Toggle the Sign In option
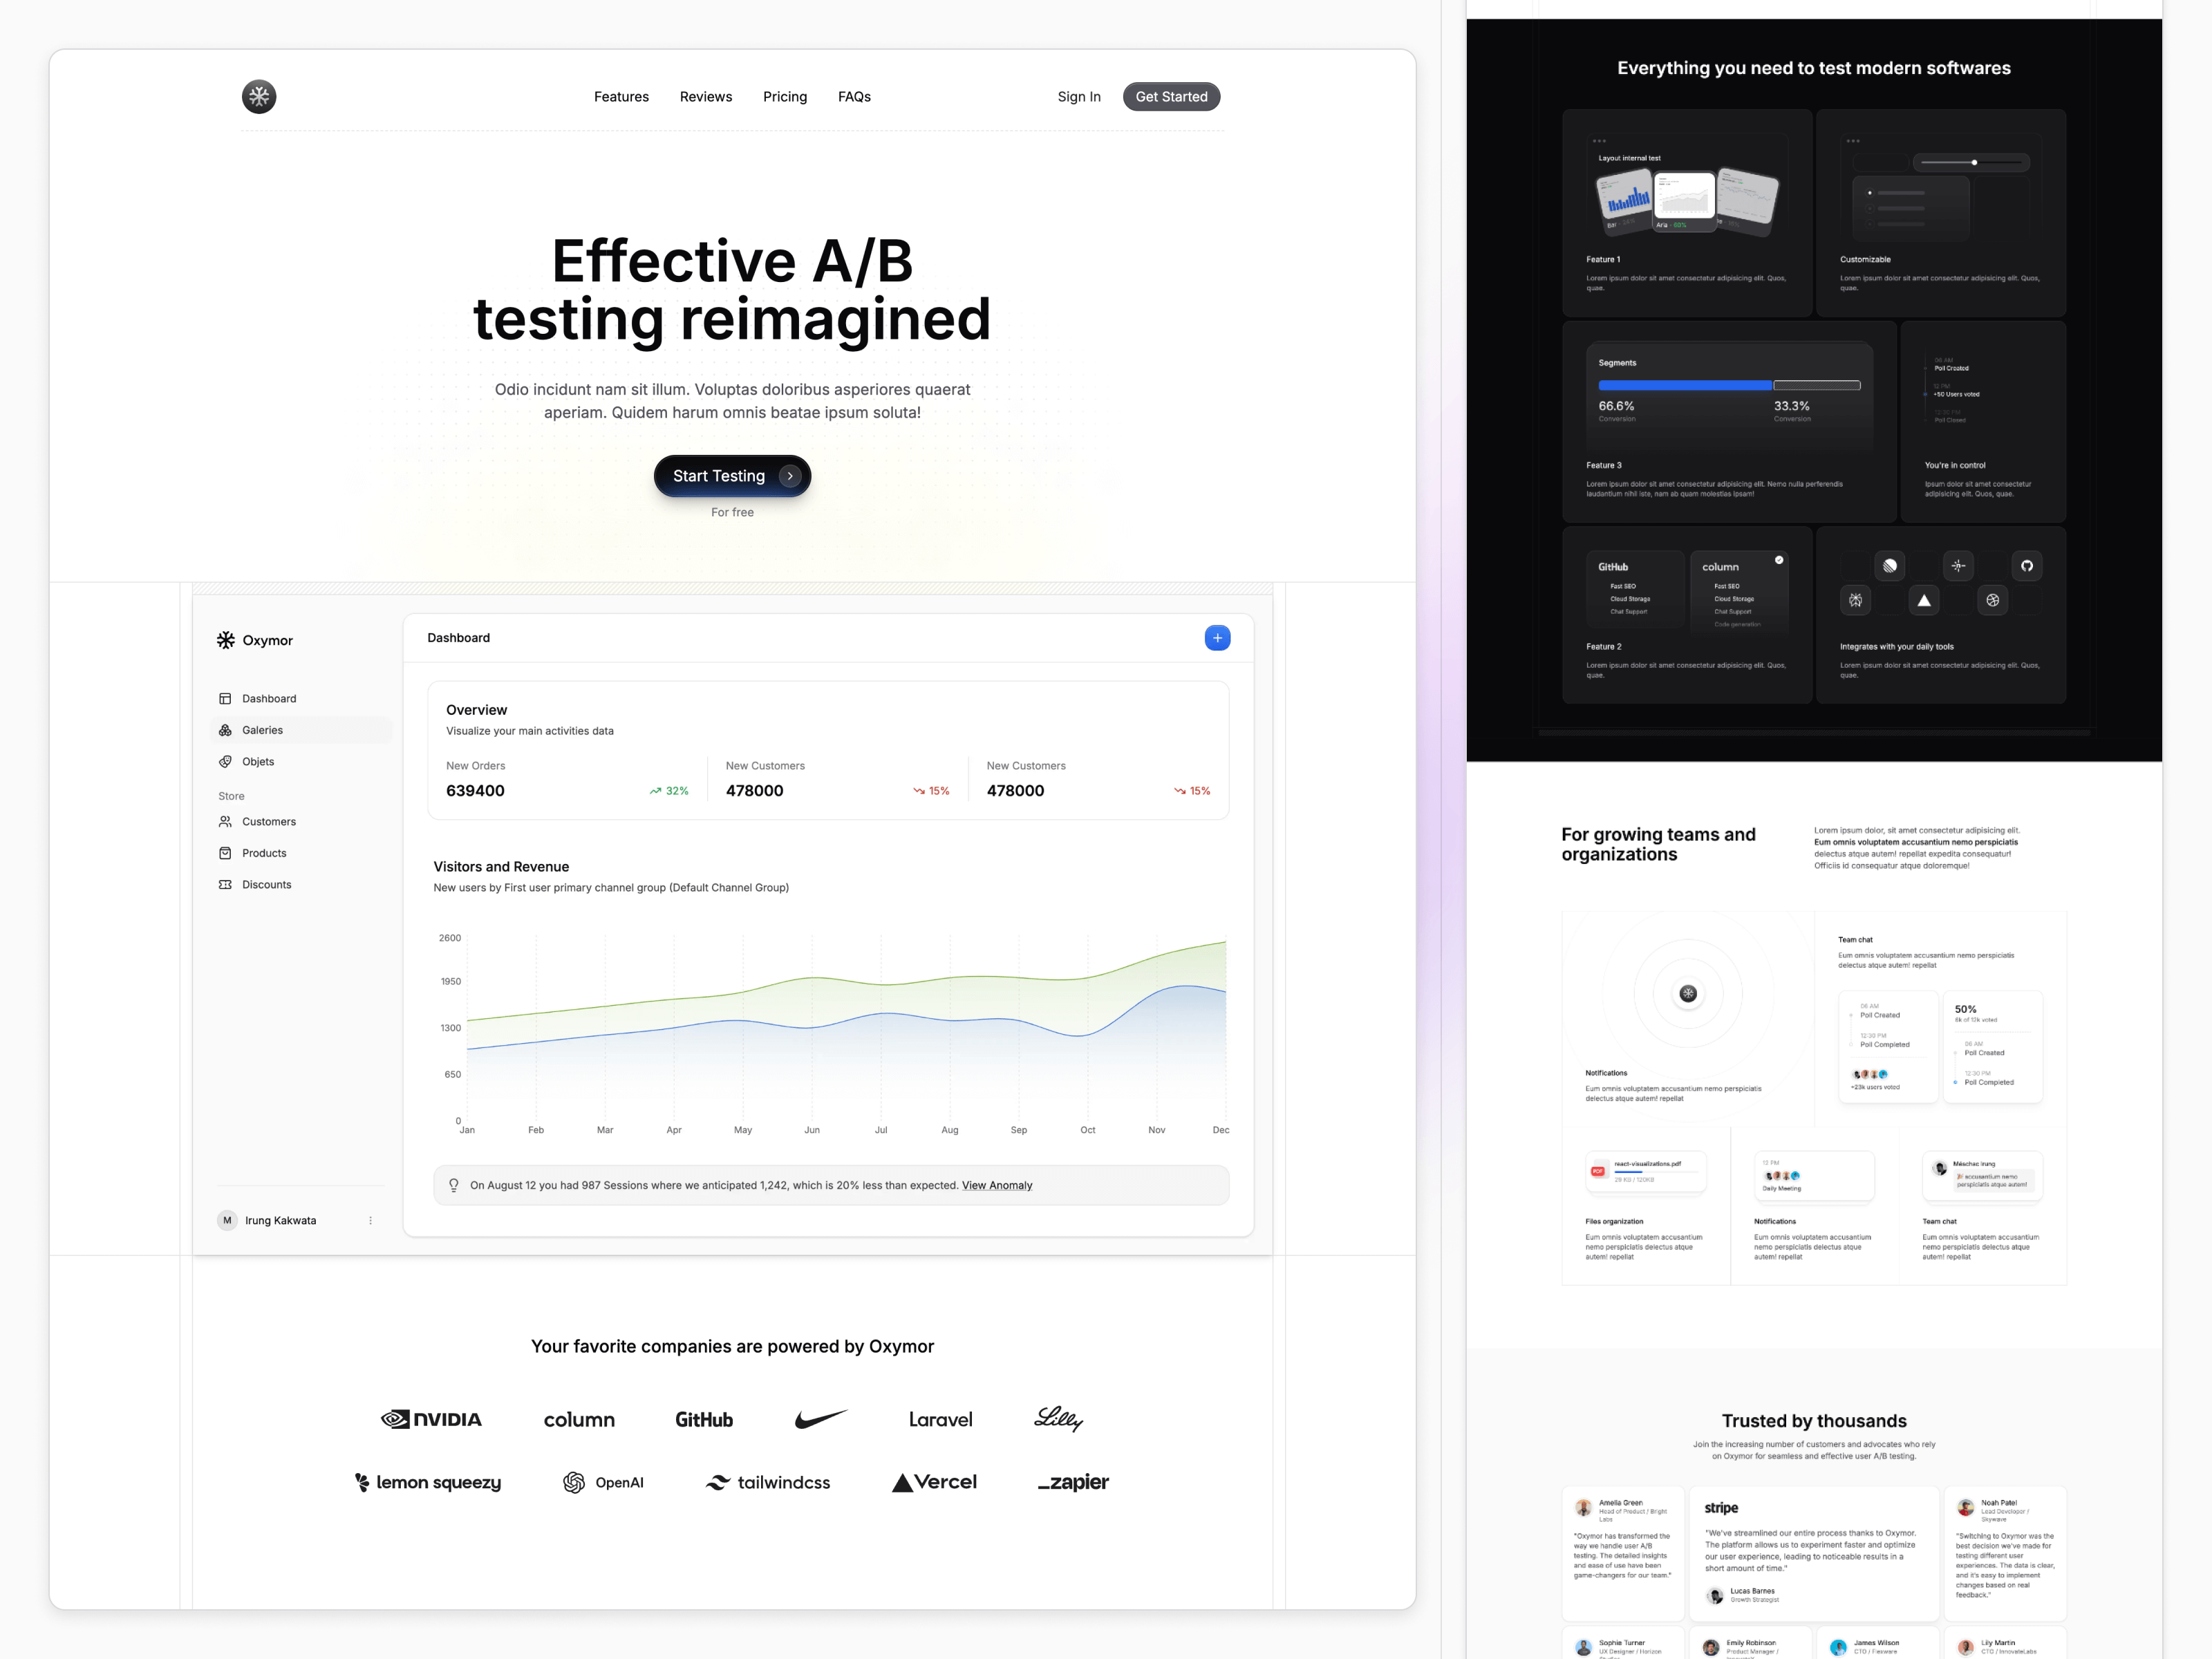 tap(1078, 96)
